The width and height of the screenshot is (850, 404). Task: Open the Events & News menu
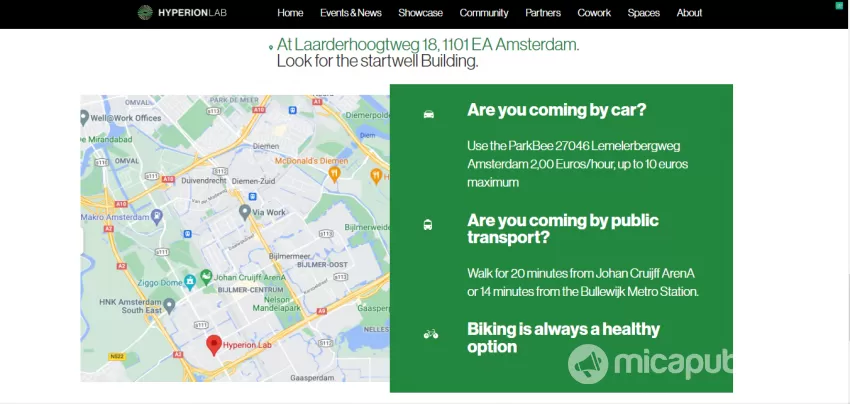click(x=351, y=13)
